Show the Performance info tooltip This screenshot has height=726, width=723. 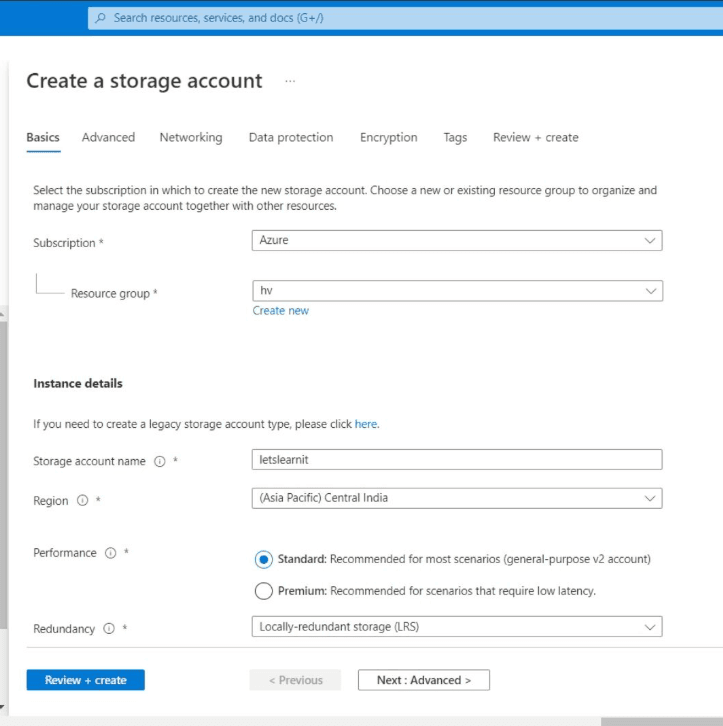pos(111,553)
